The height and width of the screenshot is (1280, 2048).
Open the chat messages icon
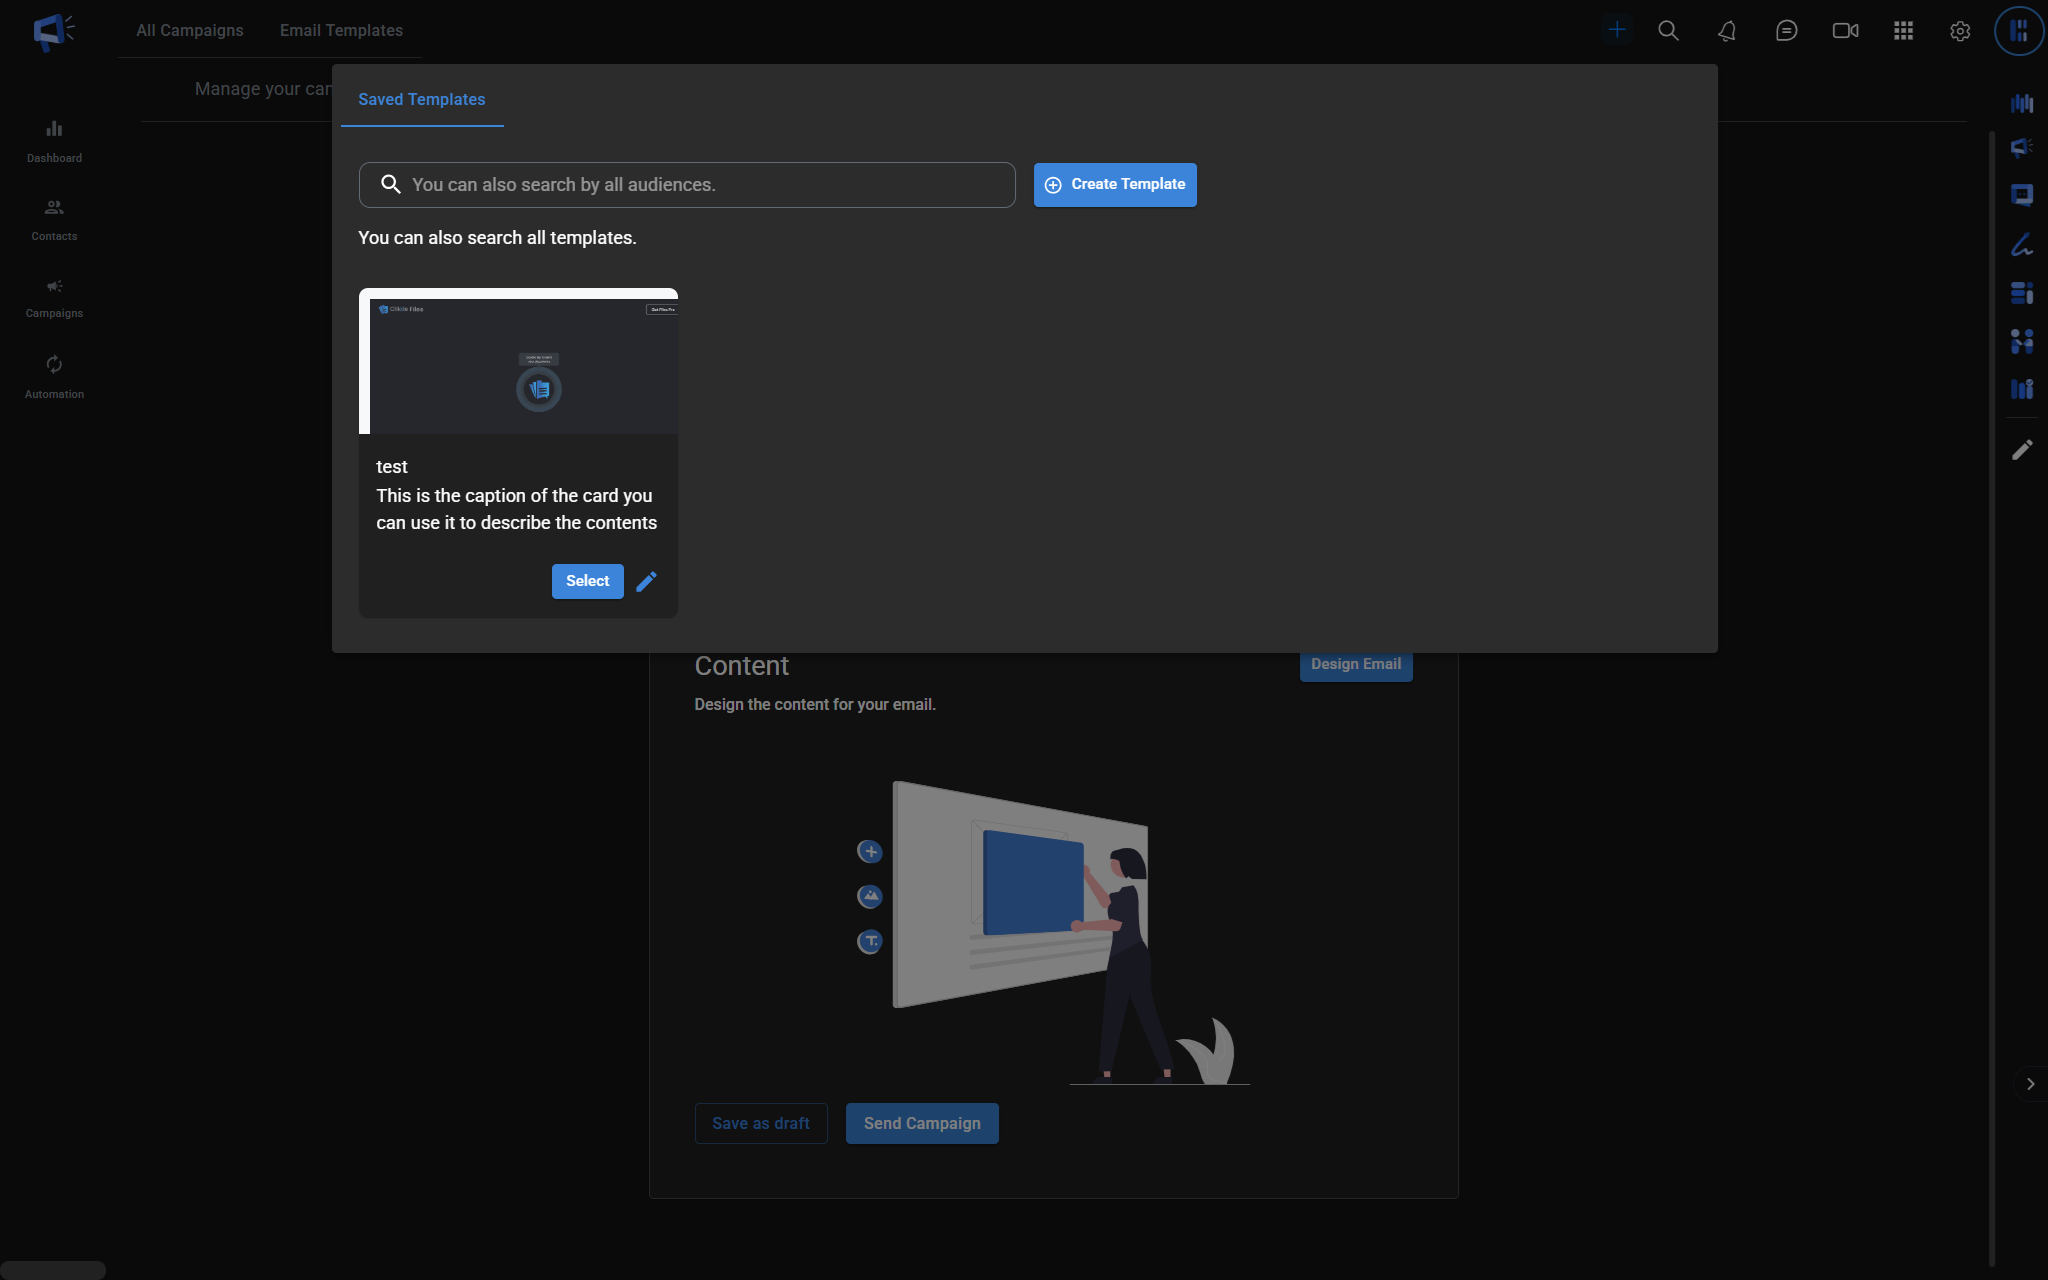[1786, 31]
